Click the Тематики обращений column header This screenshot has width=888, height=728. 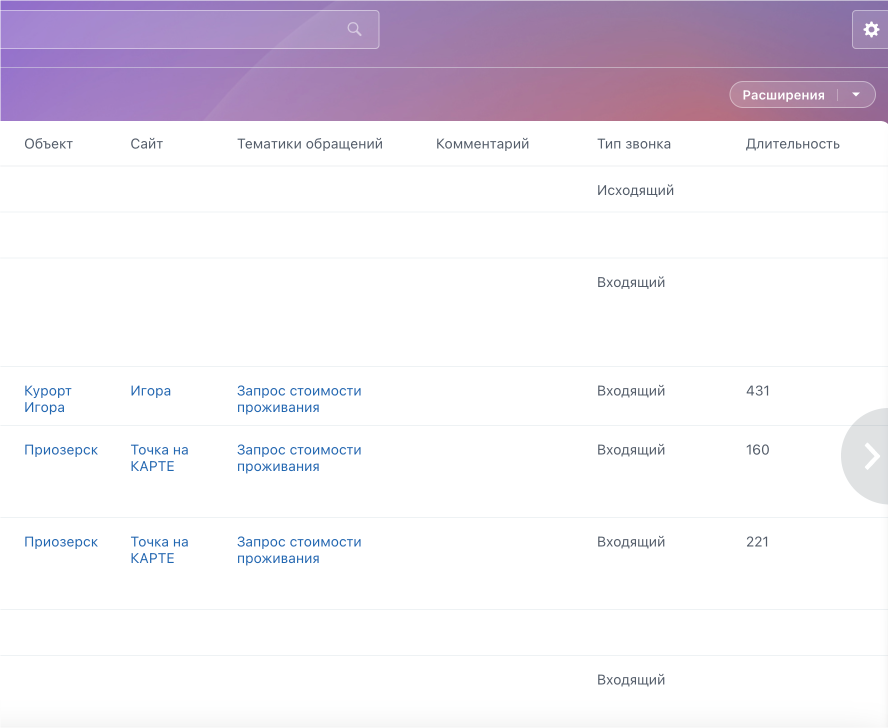point(310,144)
